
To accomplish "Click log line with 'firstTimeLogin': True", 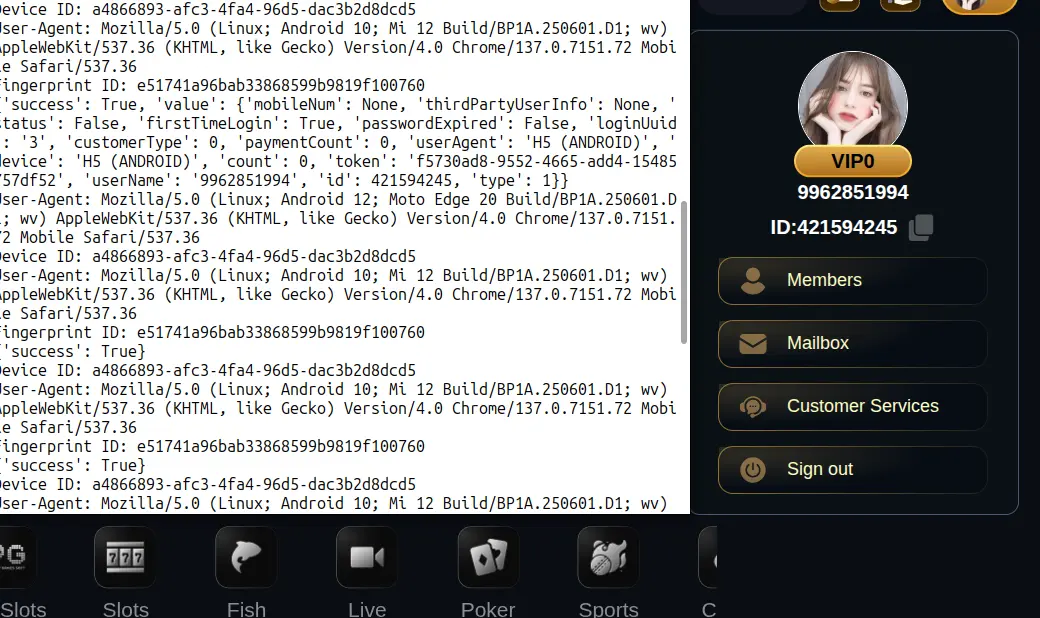I will [338, 123].
